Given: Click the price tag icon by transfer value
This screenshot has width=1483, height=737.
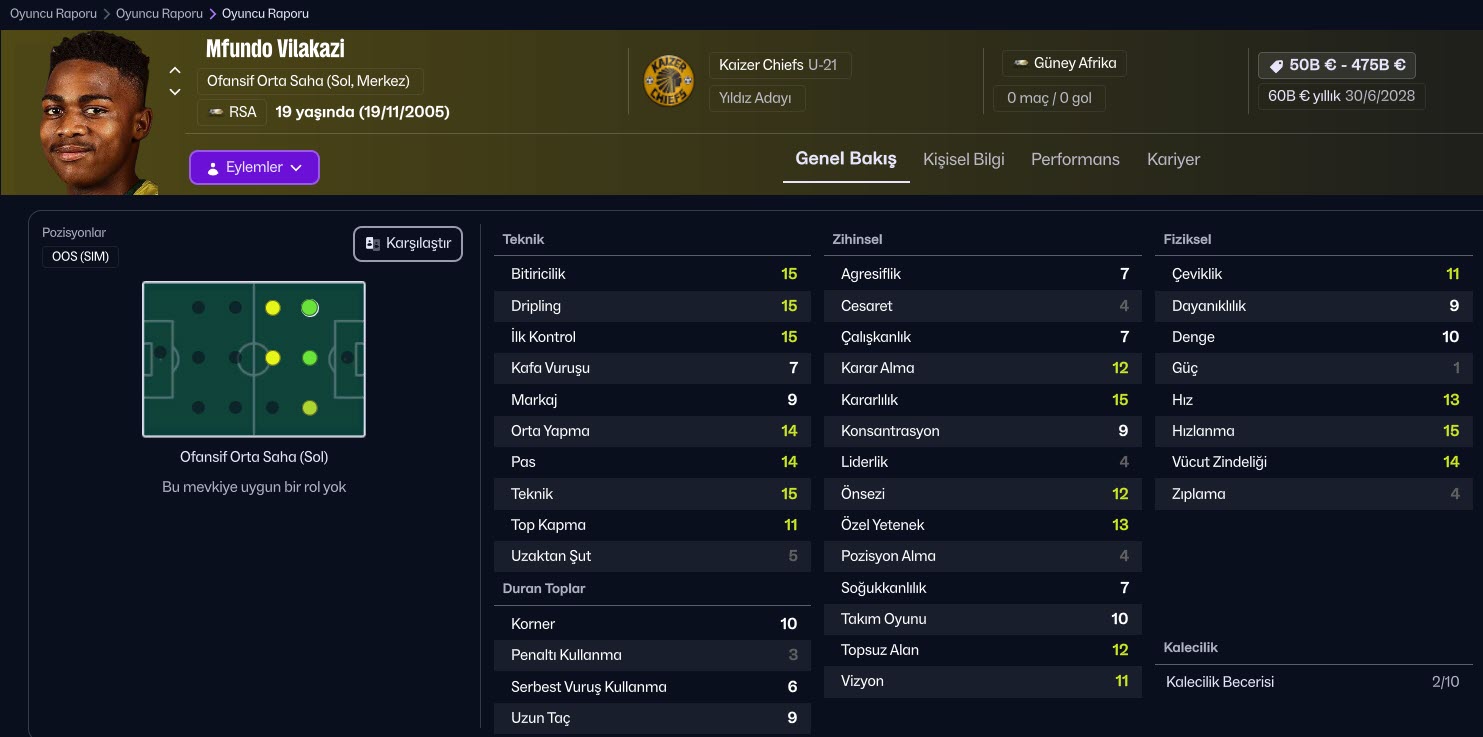Looking at the screenshot, I should pos(1275,65).
